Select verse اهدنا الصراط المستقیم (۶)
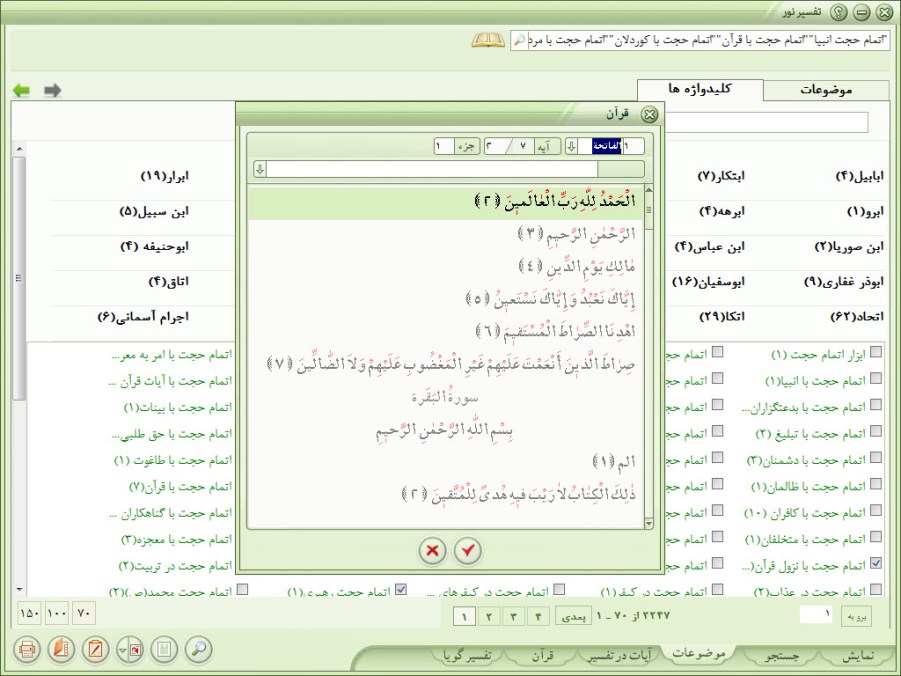The image size is (901, 676). point(555,332)
